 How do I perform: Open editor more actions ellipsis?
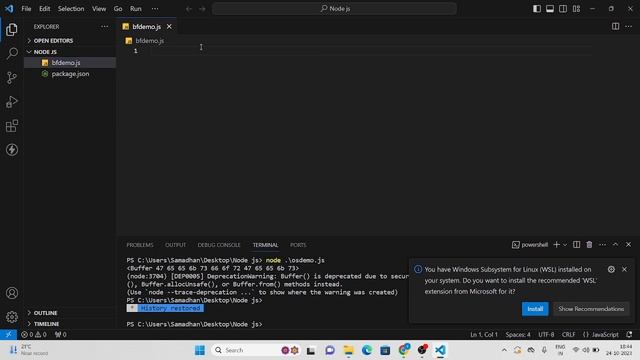click(629, 27)
